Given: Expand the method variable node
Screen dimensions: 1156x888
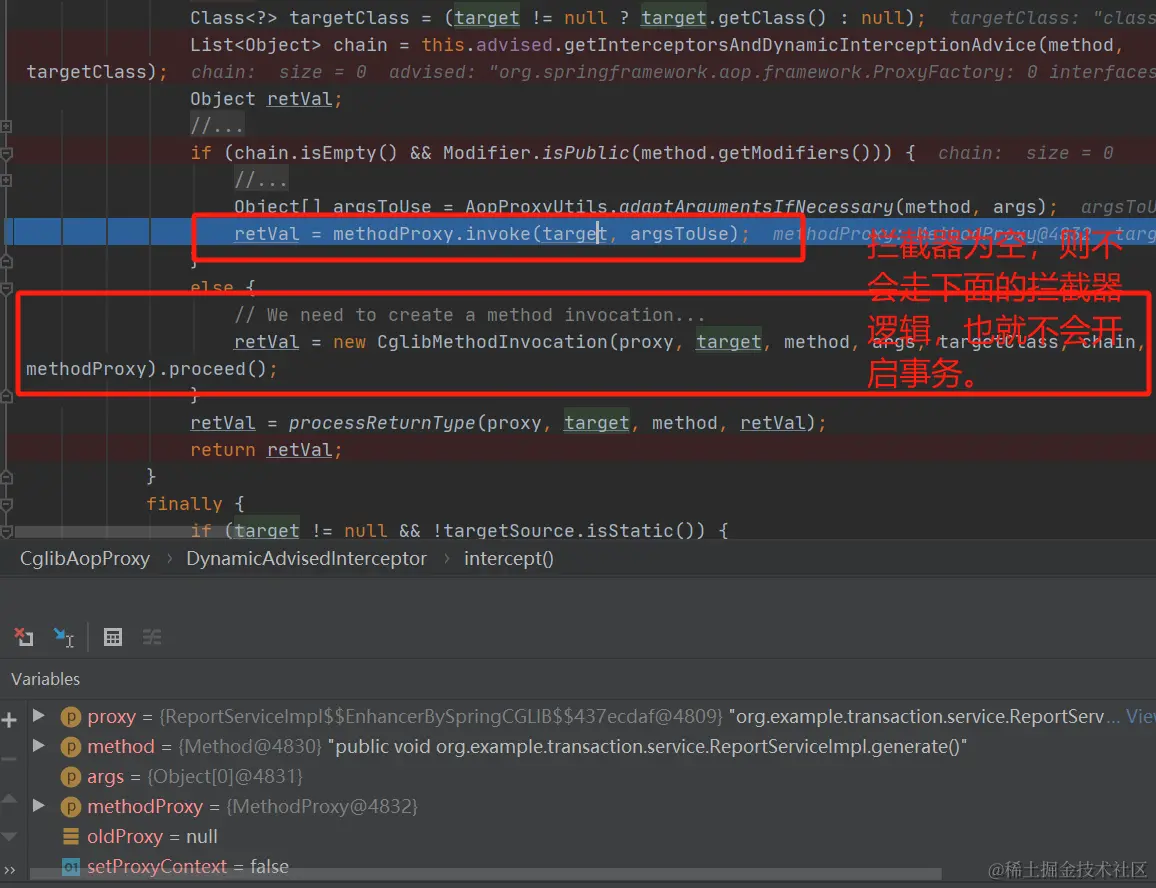Looking at the screenshot, I should 38,746.
